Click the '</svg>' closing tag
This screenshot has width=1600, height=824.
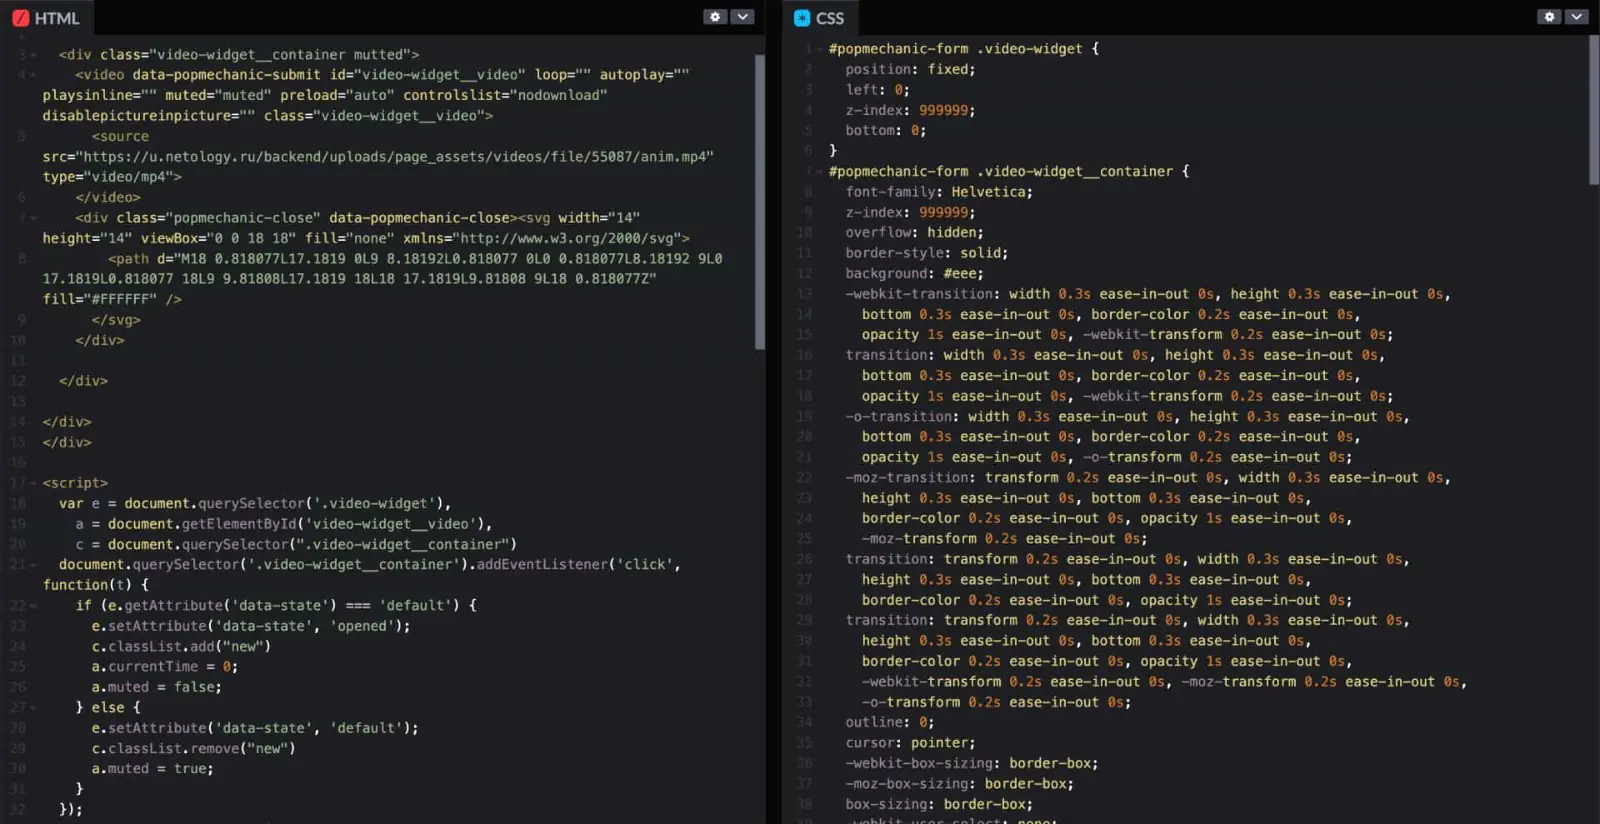click(x=116, y=320)
